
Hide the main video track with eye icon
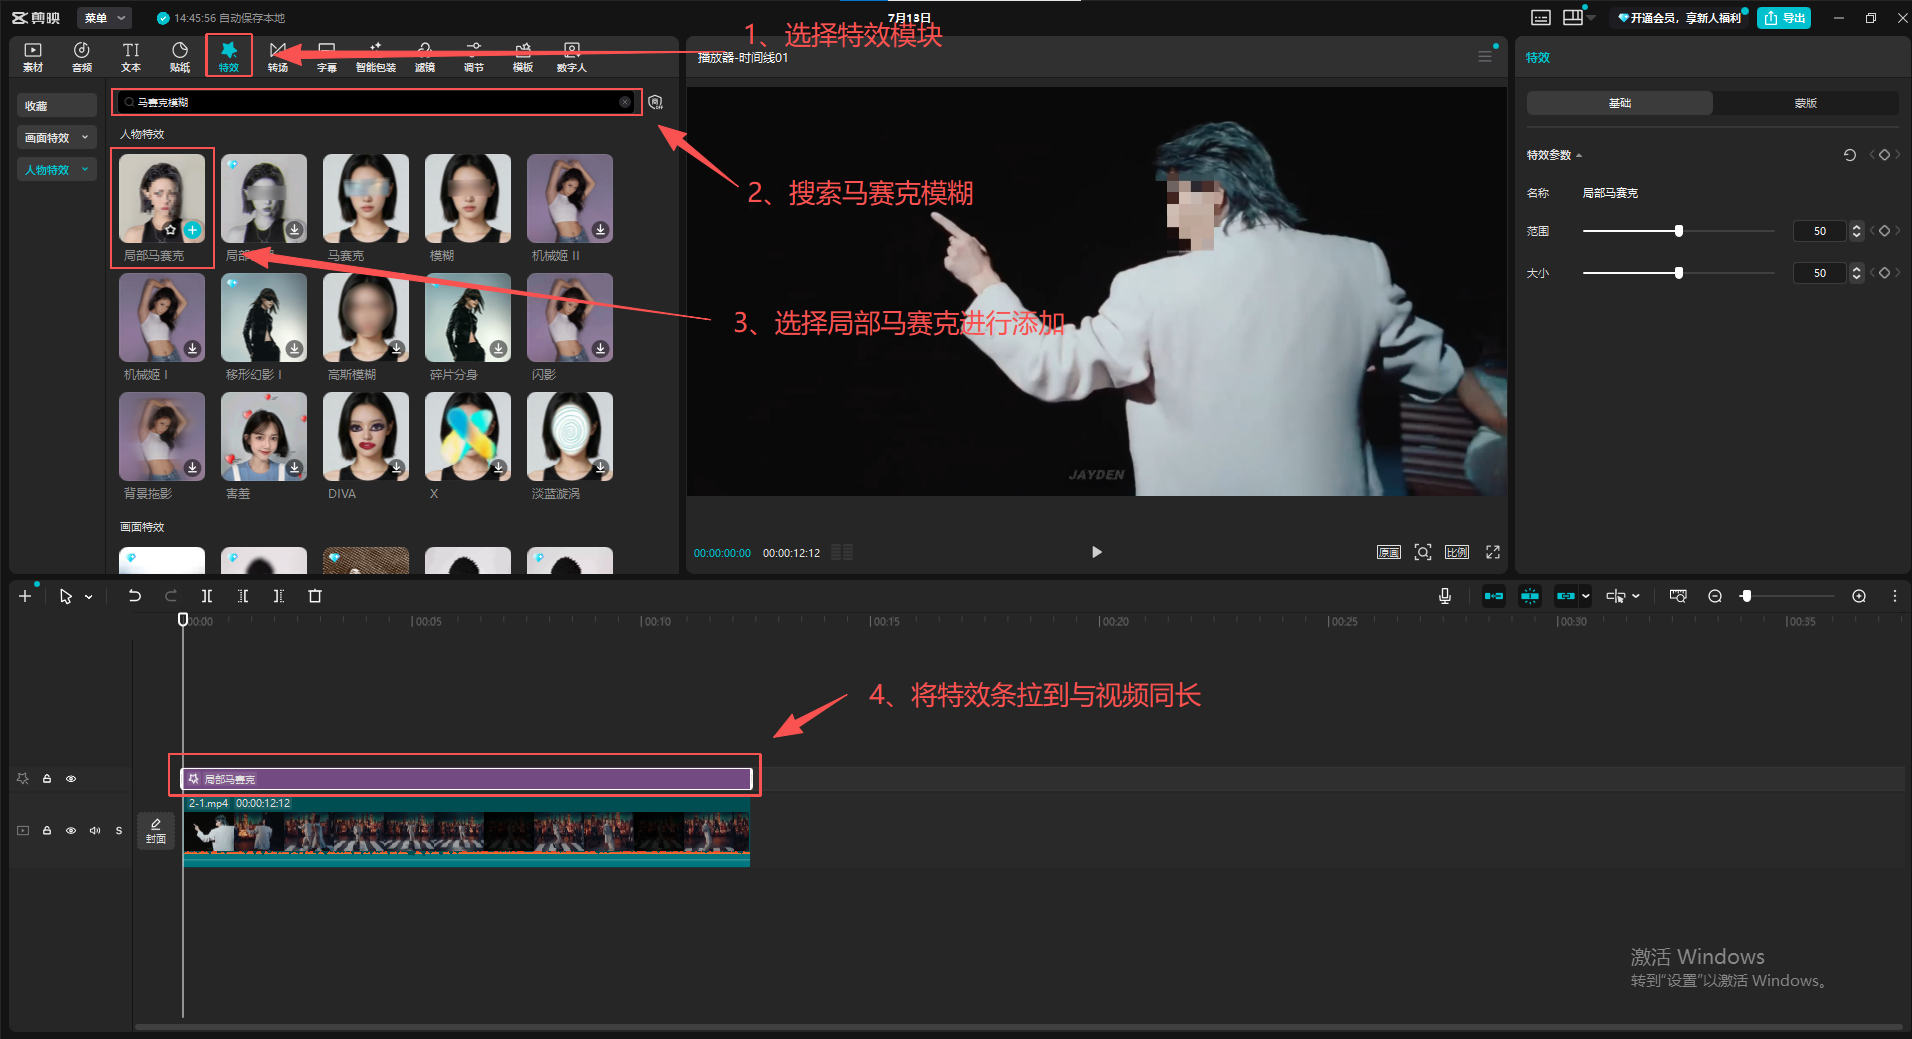(x=71, y=831)
